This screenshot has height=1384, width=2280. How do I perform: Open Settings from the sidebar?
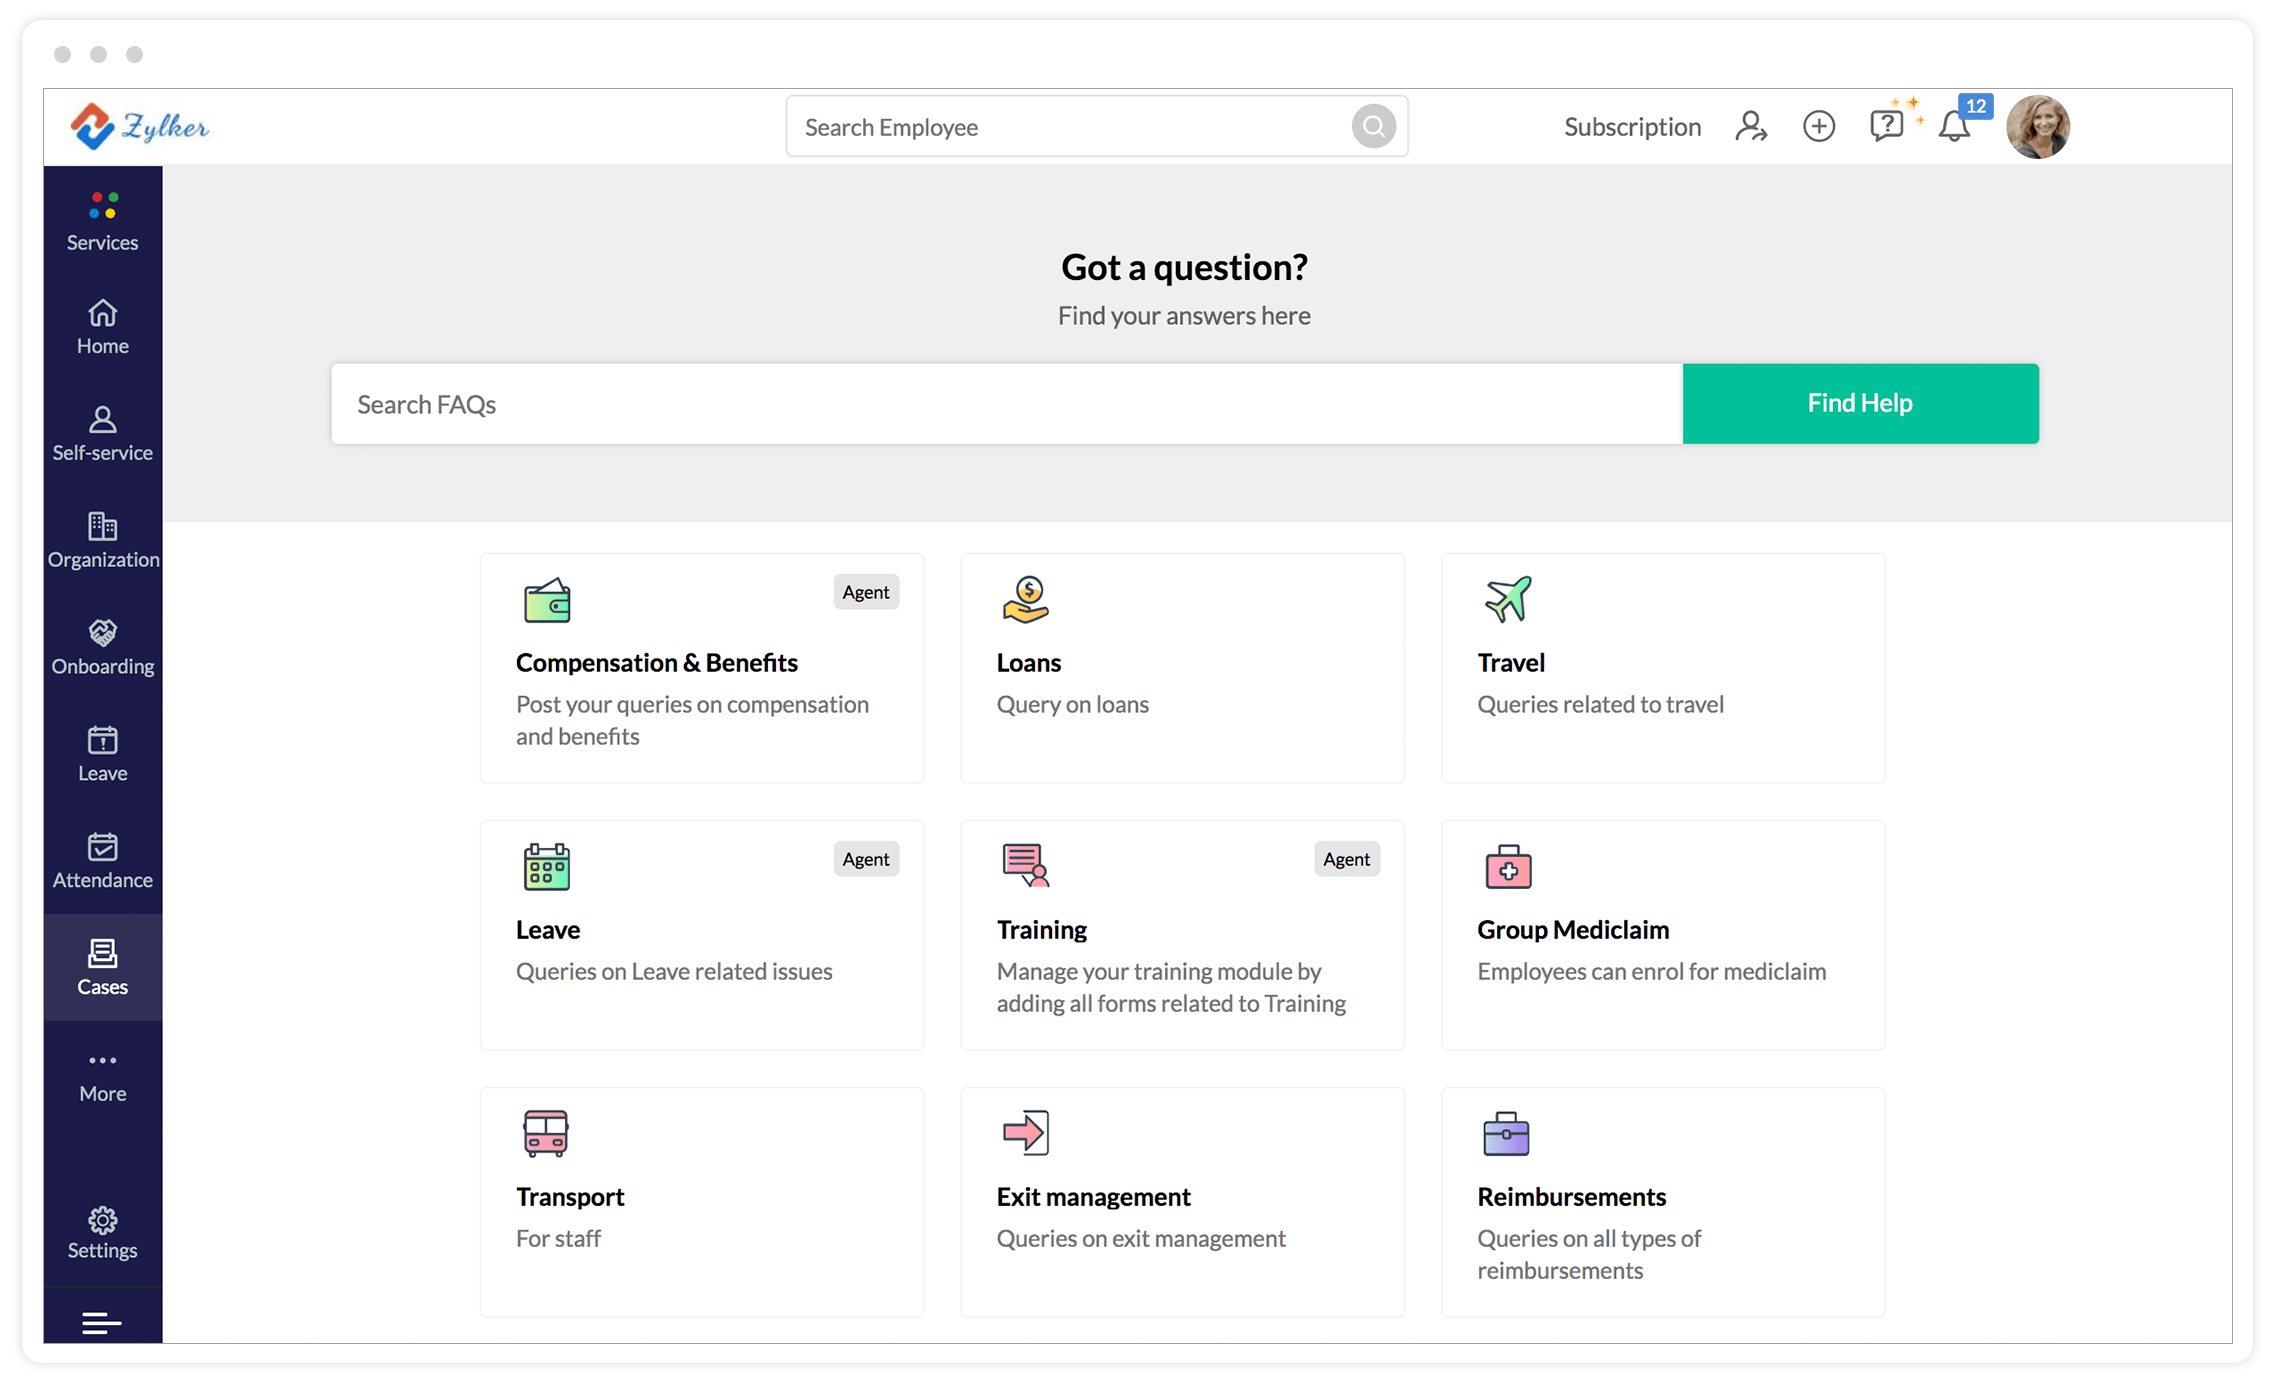click(102, 1233)
